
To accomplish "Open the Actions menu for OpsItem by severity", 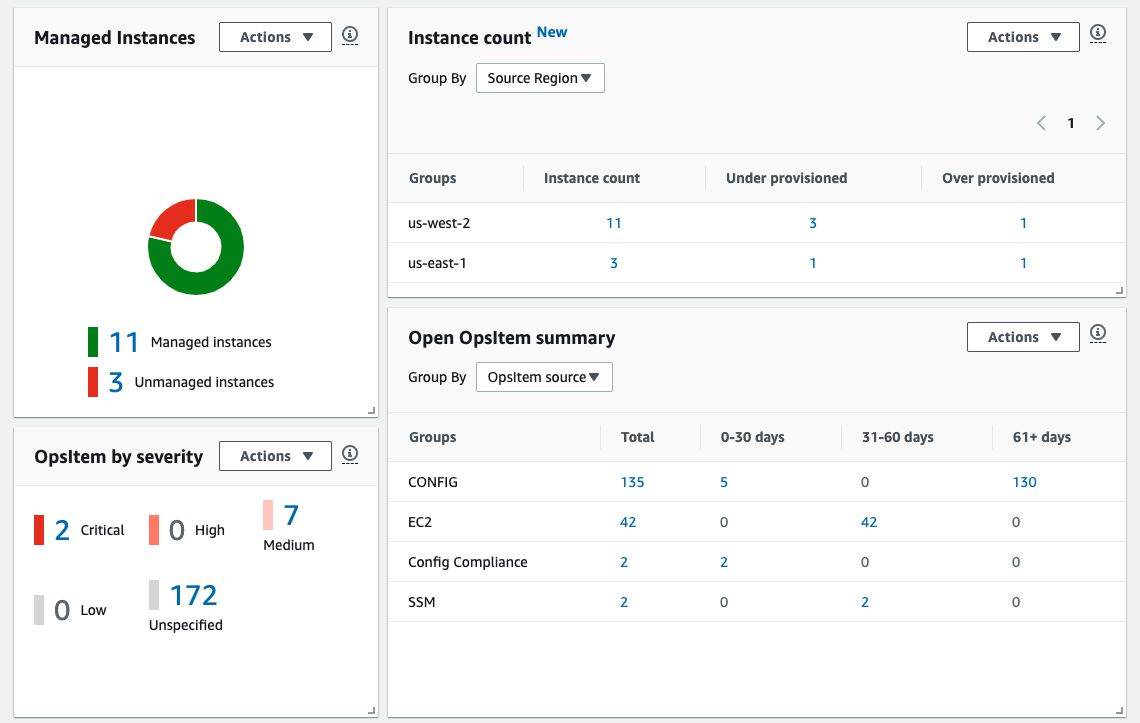I will 275,455.
